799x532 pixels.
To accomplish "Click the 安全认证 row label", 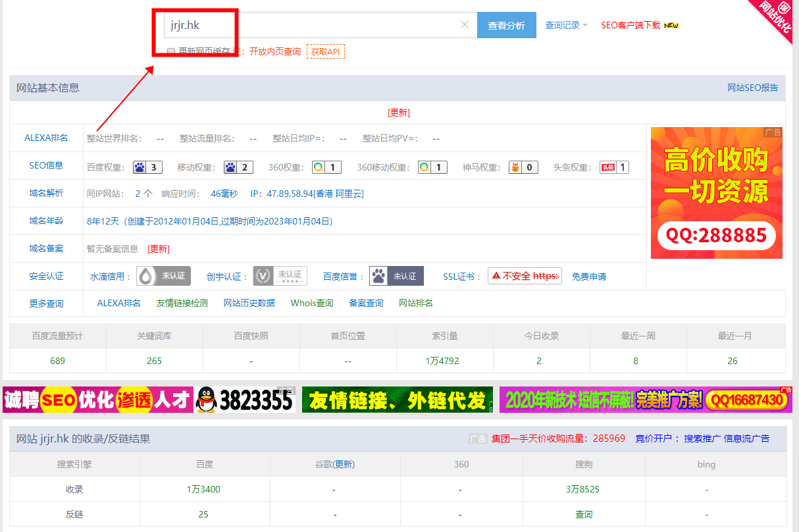I will [46, 276].
